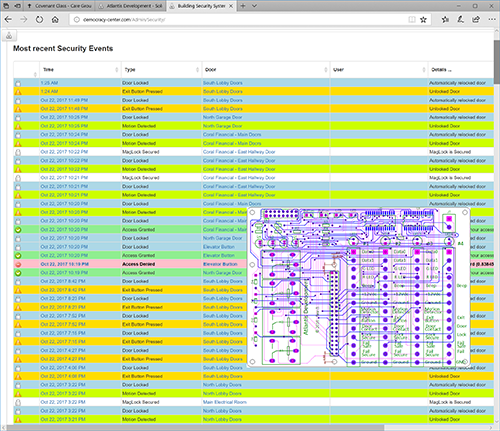Click the padlock icon on the 10:22 PM MagLock Secured row
The image size is (500, 431).
coord(18,152)
